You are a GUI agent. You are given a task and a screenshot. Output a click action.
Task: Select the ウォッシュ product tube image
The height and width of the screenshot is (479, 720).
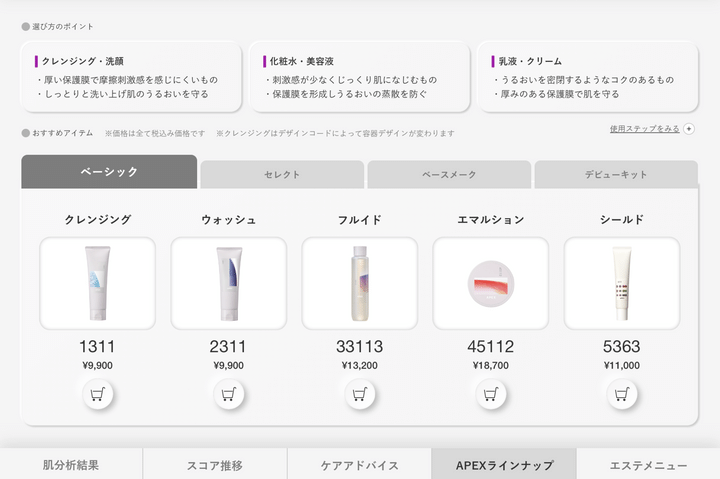tap(228, 283)
